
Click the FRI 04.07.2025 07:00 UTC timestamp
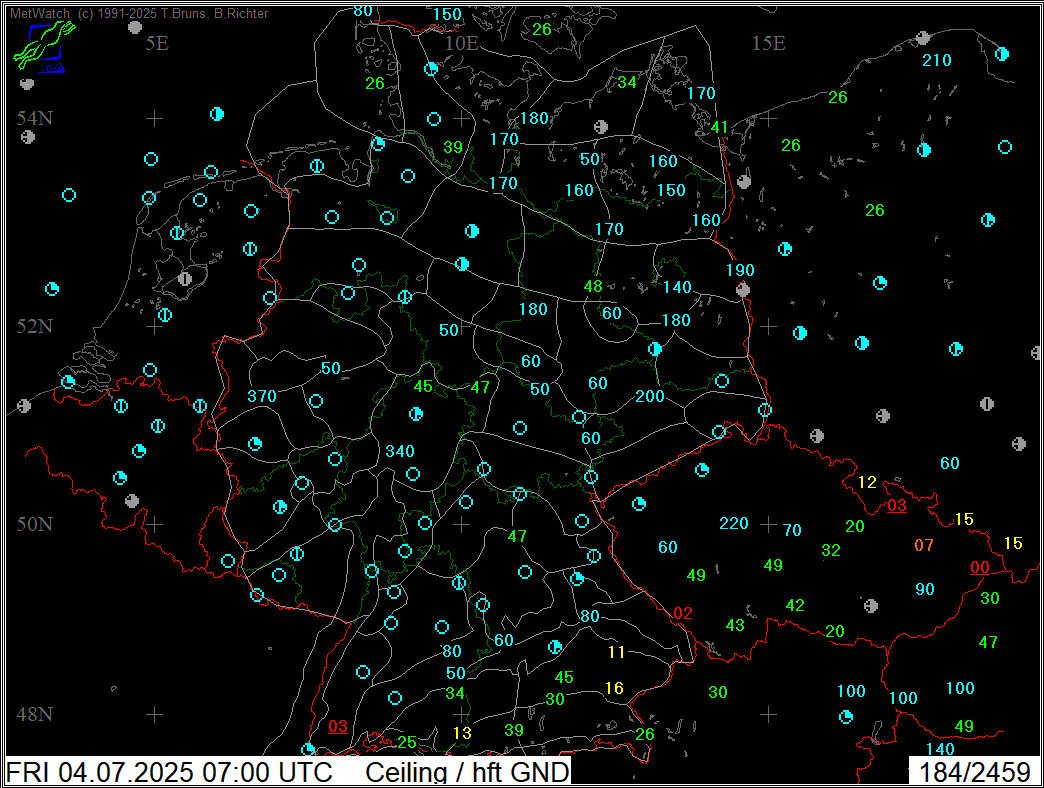(x=169, y=772)
